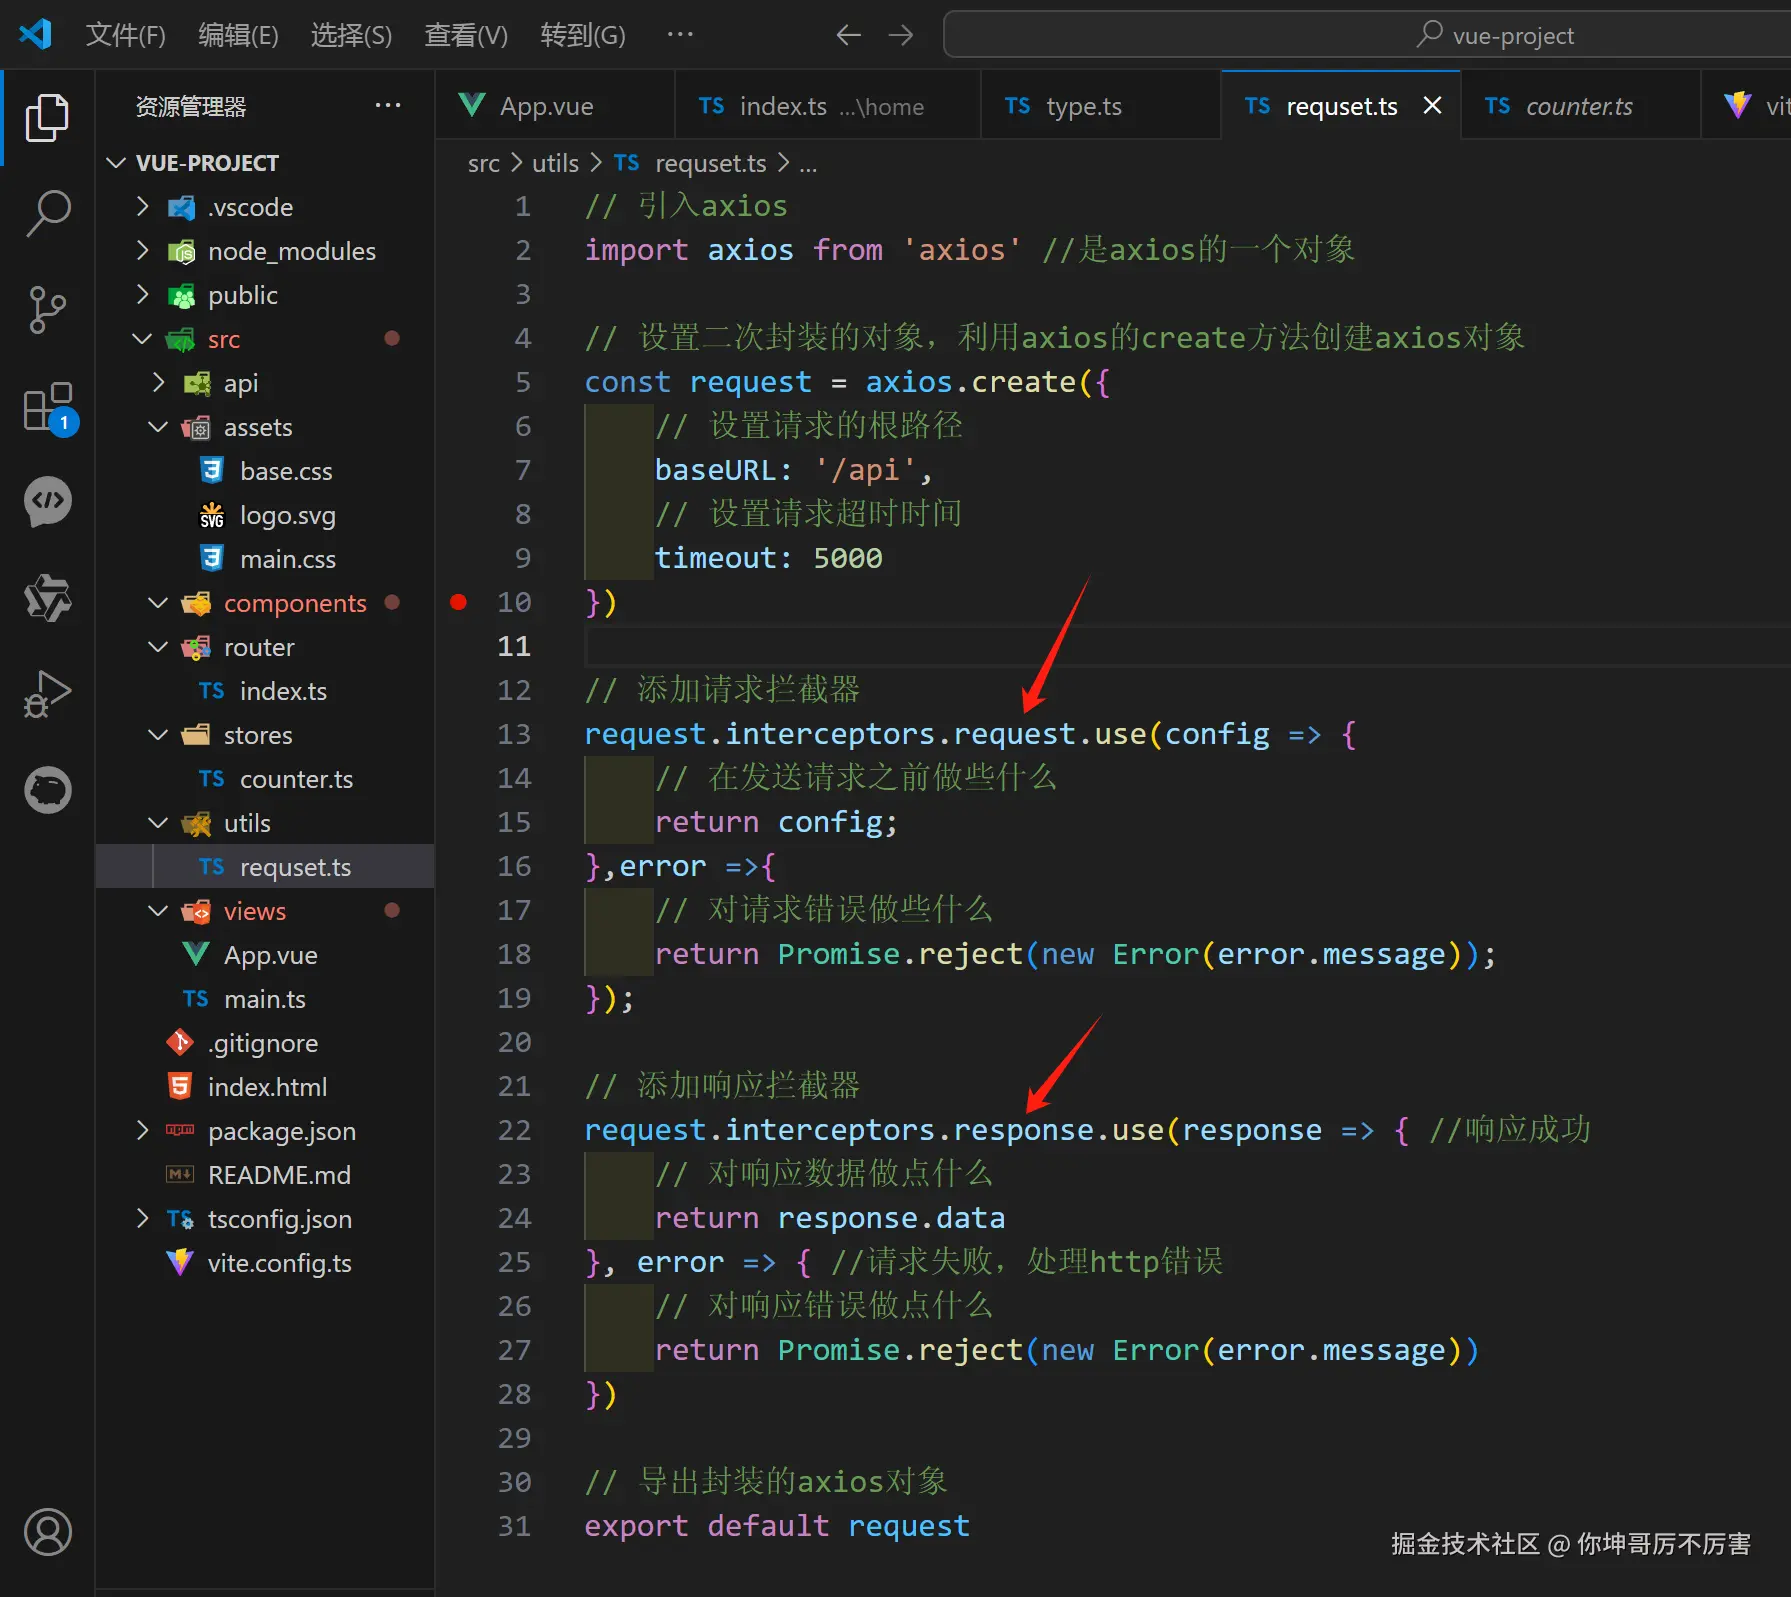
Task: Open the Explorer view in activity bar
Action: tap(47, 117)
